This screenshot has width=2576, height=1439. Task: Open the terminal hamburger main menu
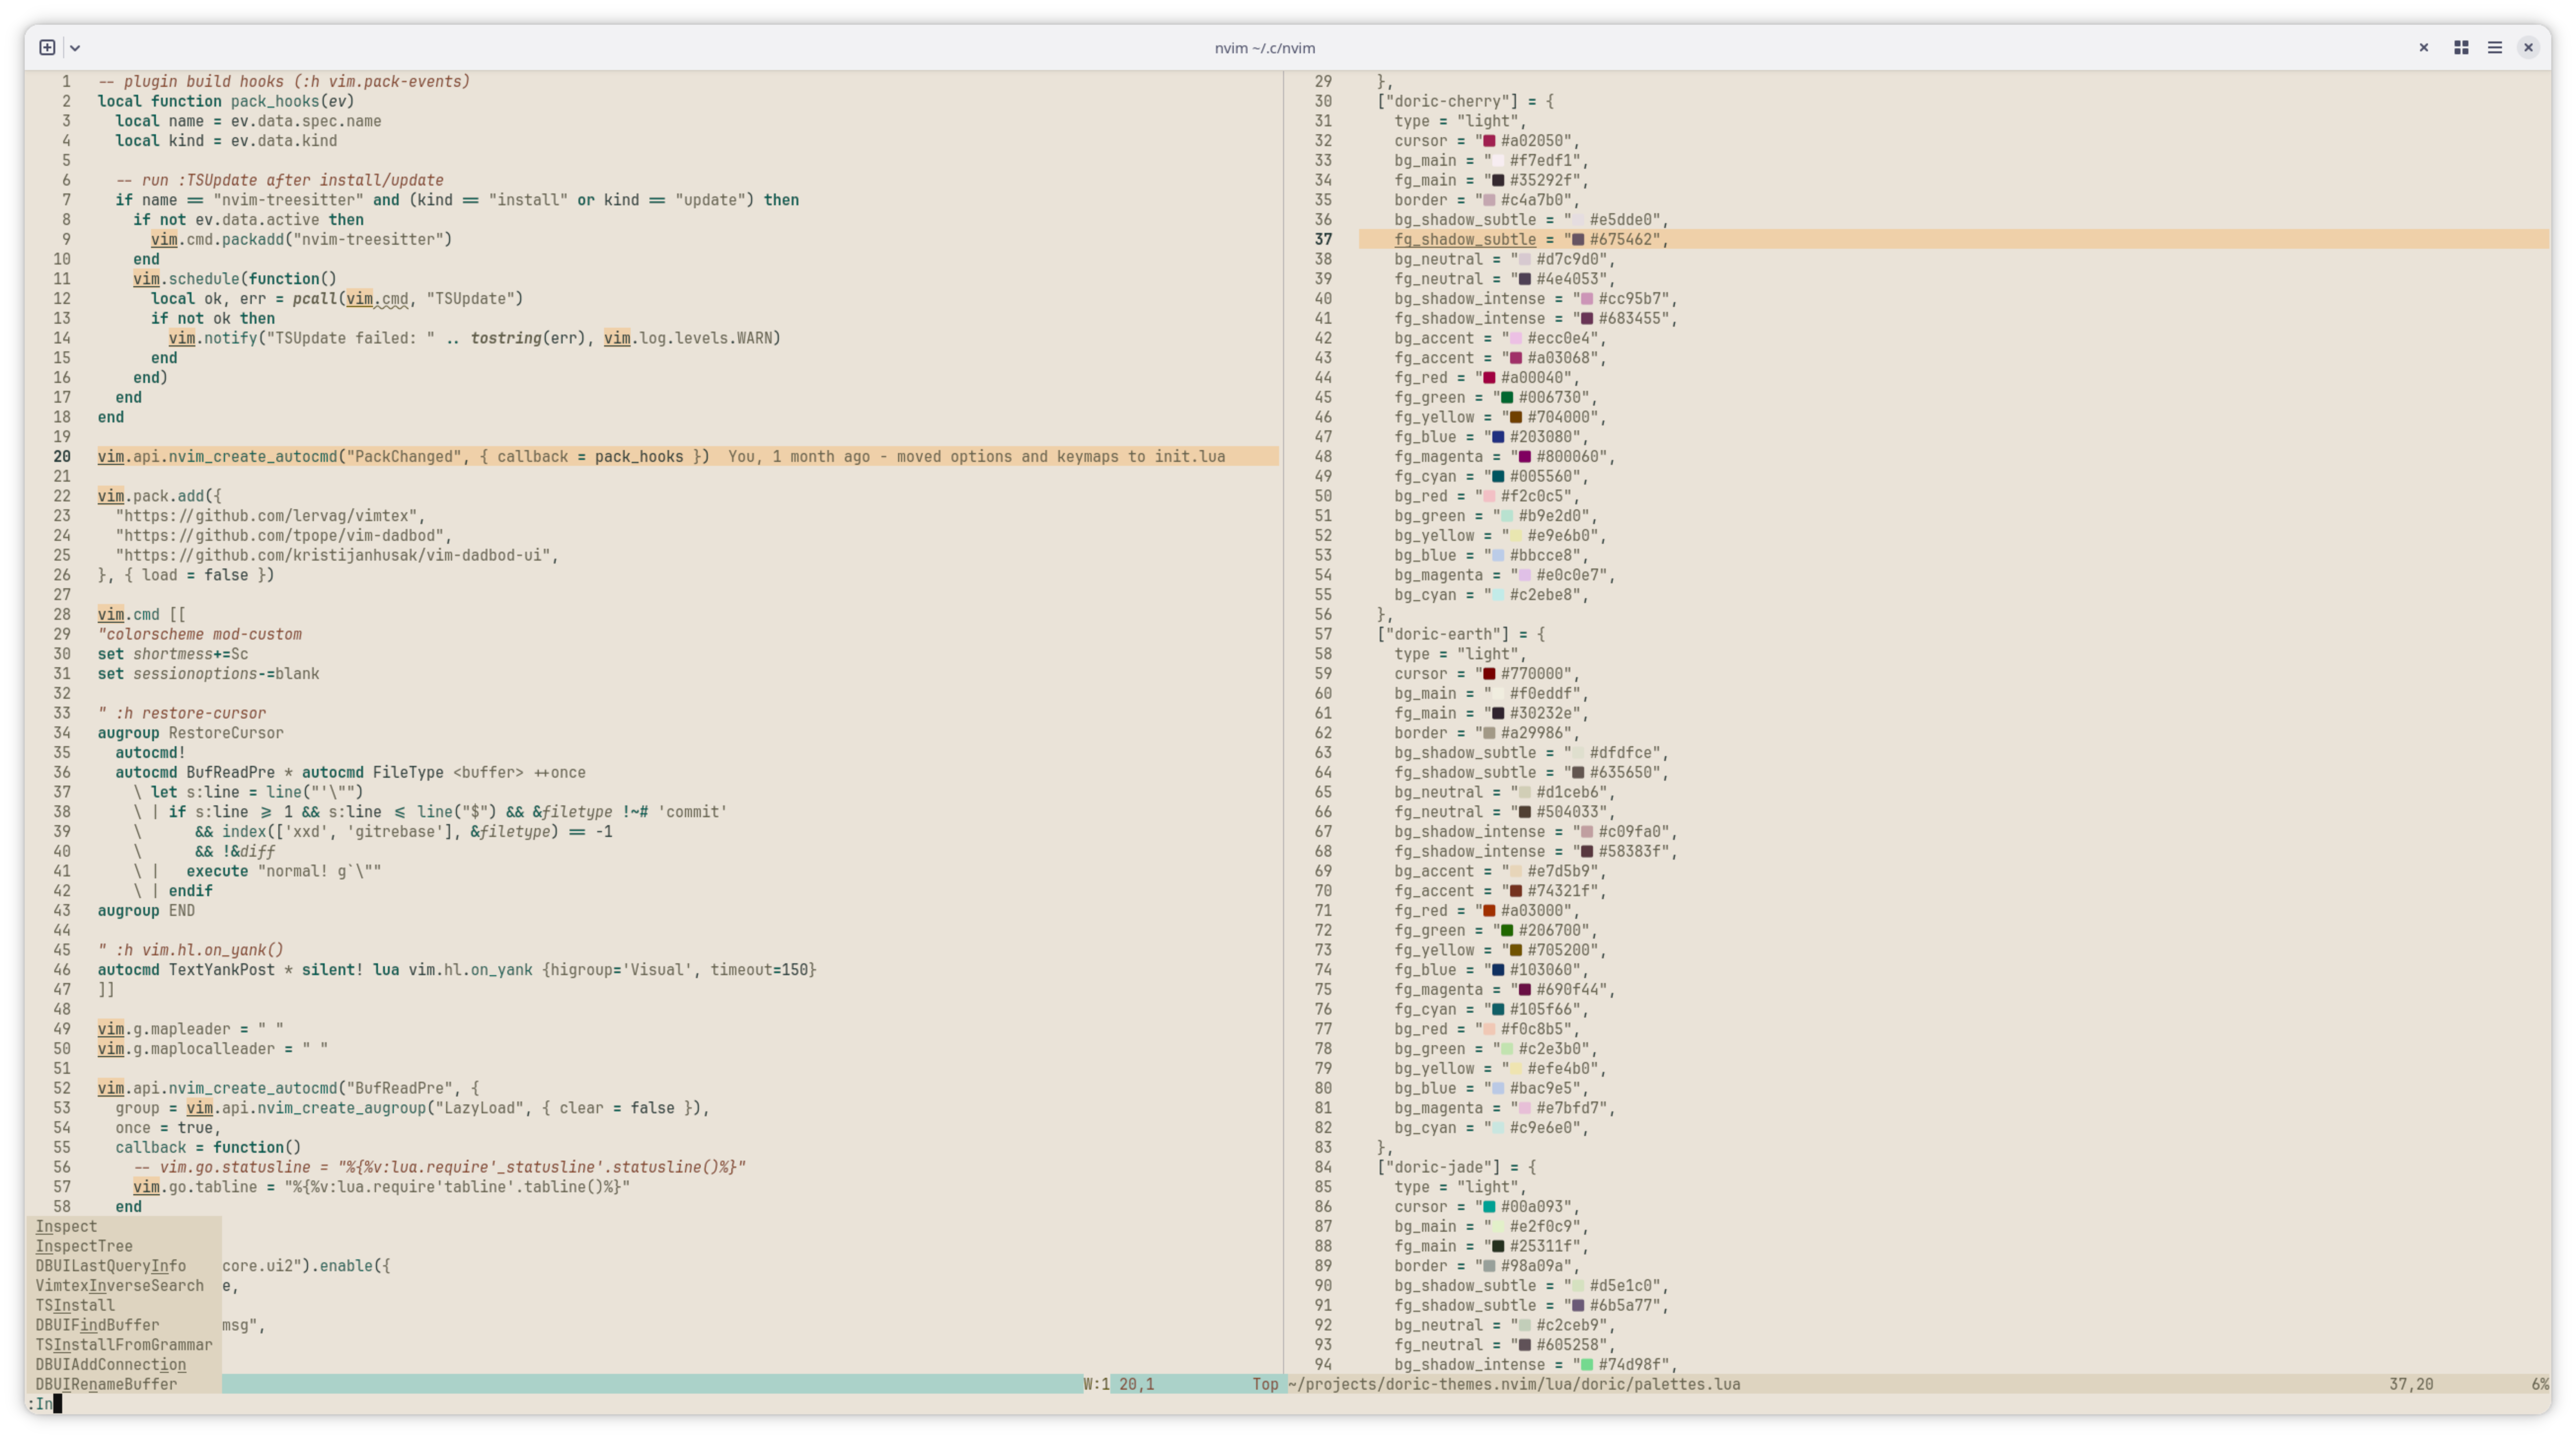[x=2495, y=47]
